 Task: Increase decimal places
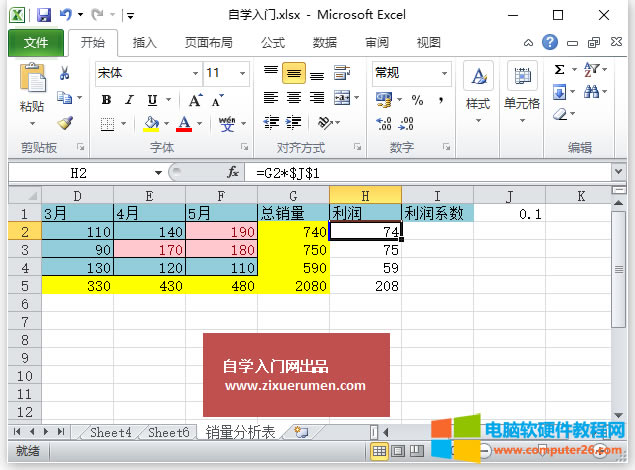coord(384,123)
